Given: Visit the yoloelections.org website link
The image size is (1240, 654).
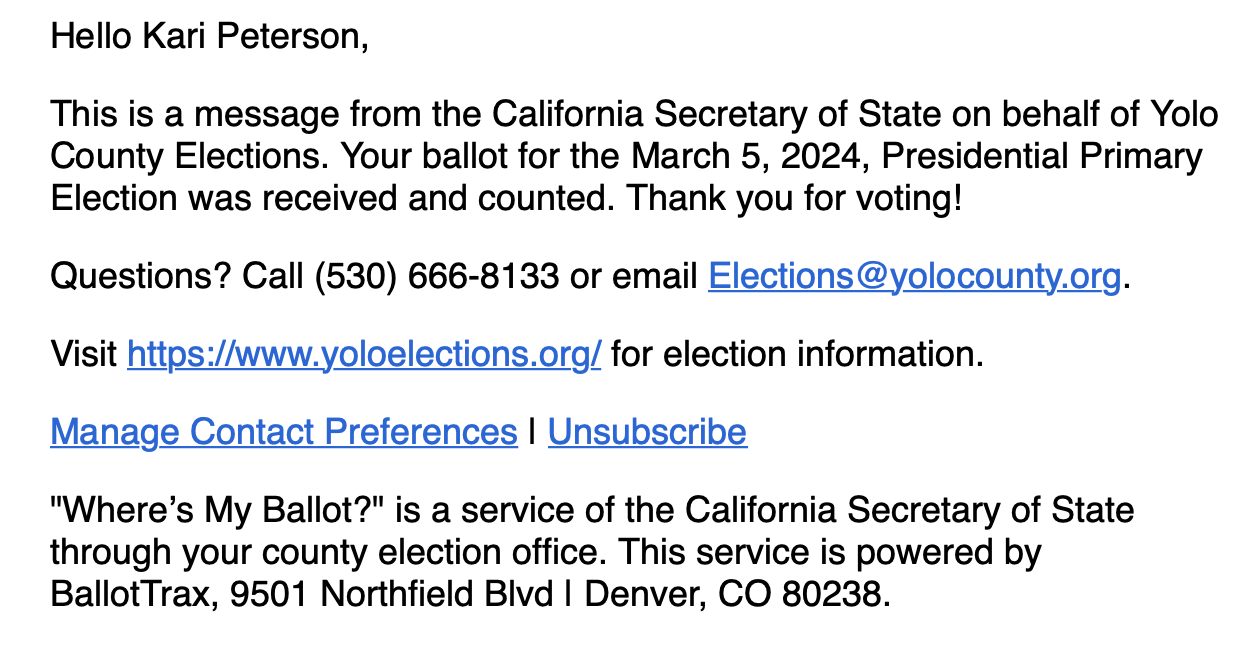Looking at the screenshot, I should pyautogui.click(x=364, y=354).
